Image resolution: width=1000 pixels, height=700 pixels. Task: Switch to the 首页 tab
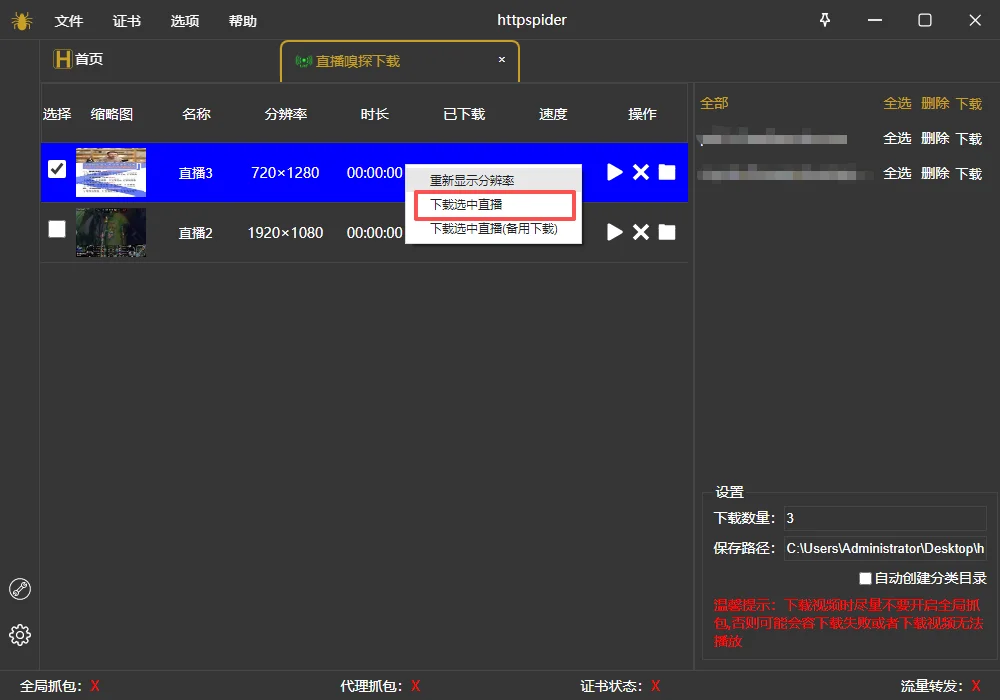click(x=78, y=59)
